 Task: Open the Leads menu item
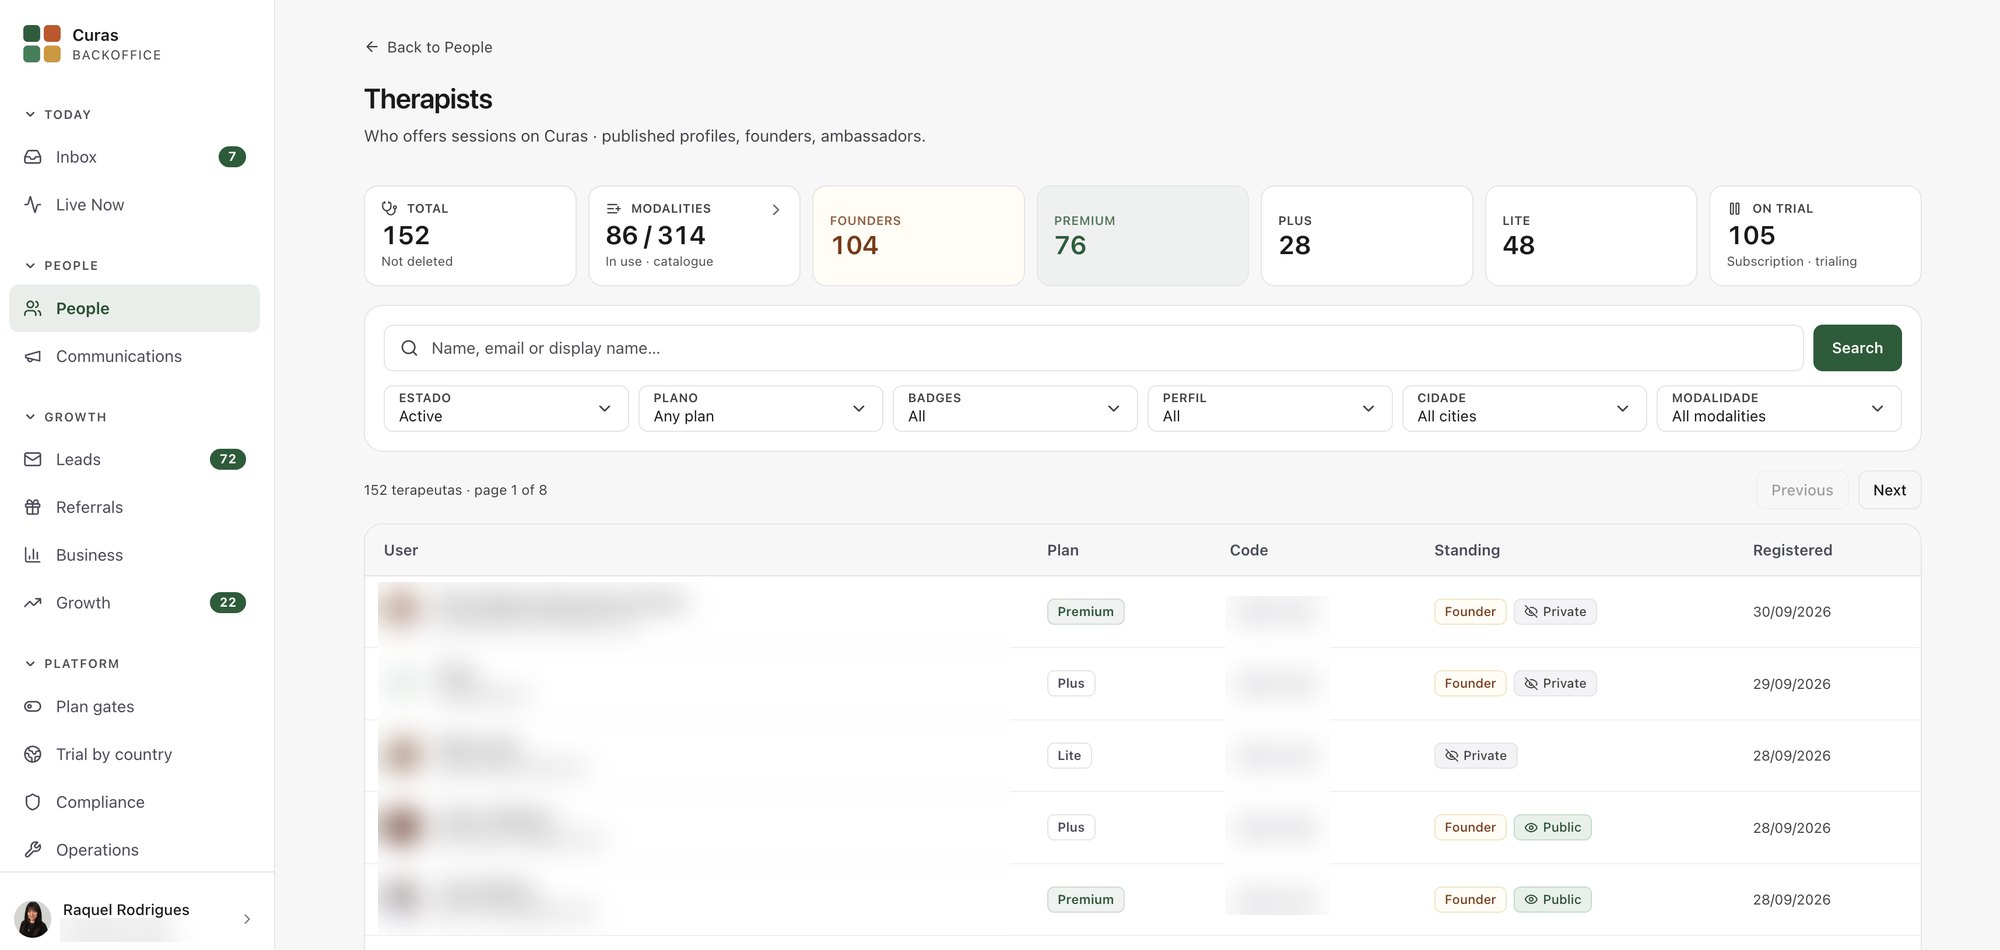coord(134,460)
